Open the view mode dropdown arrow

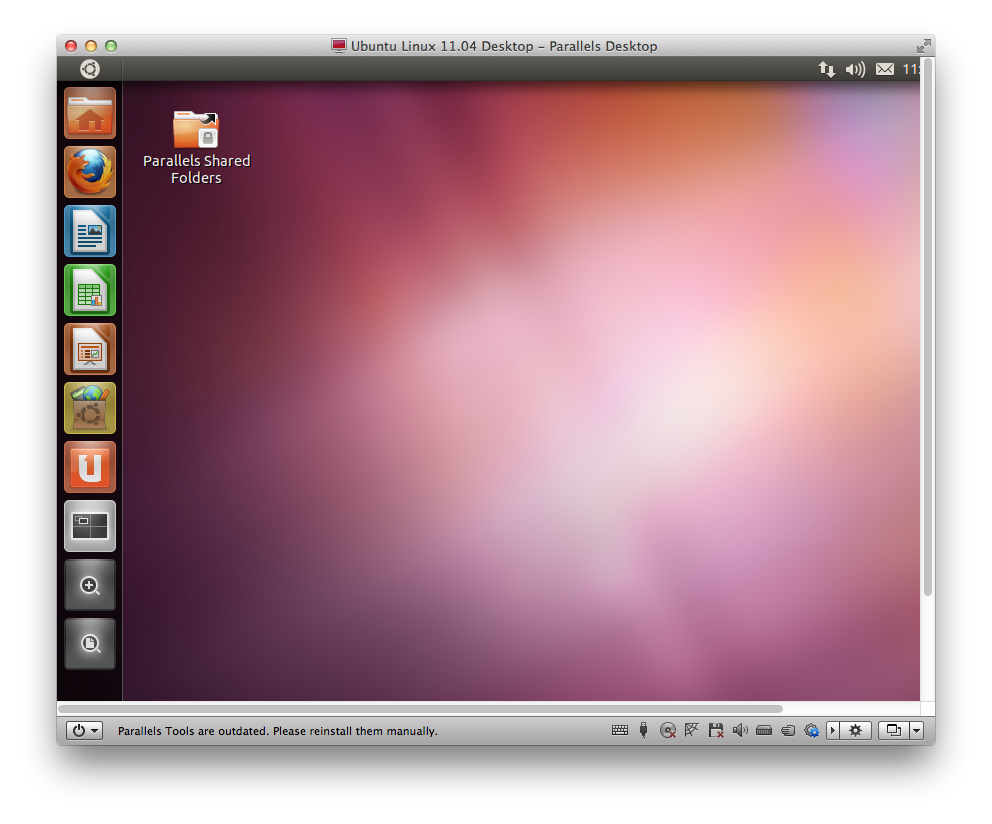pyautogui.click(x=917, y=730)
